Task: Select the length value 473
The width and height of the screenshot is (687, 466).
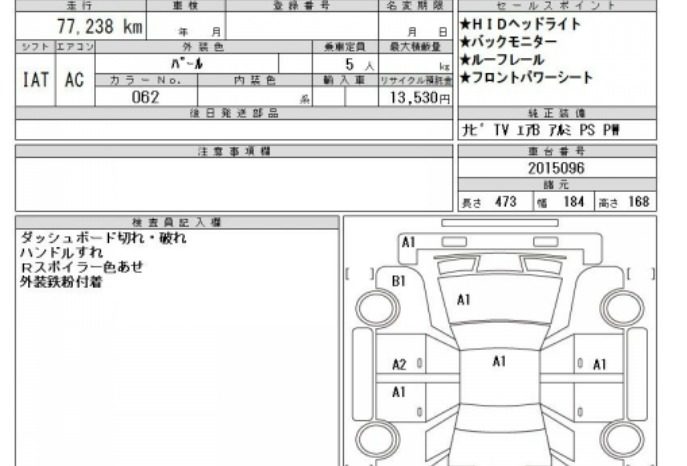Action: click(506, 202)
